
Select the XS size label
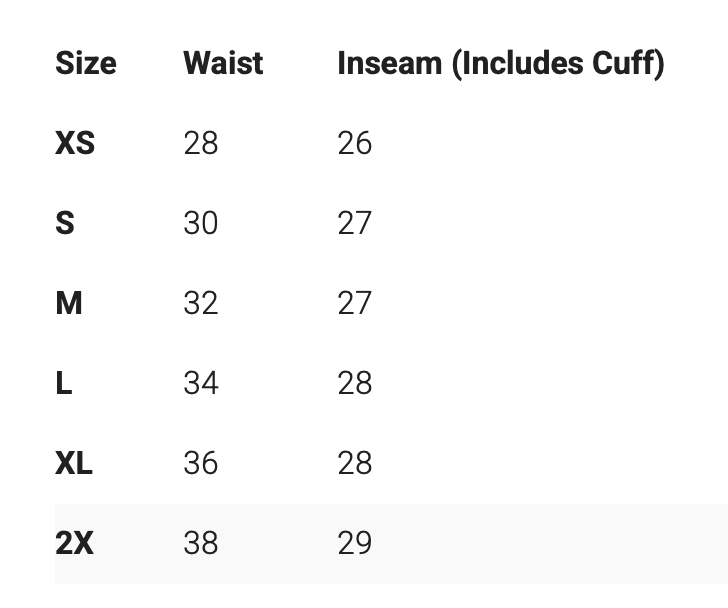pyautogui.click(x=75, y=143)
